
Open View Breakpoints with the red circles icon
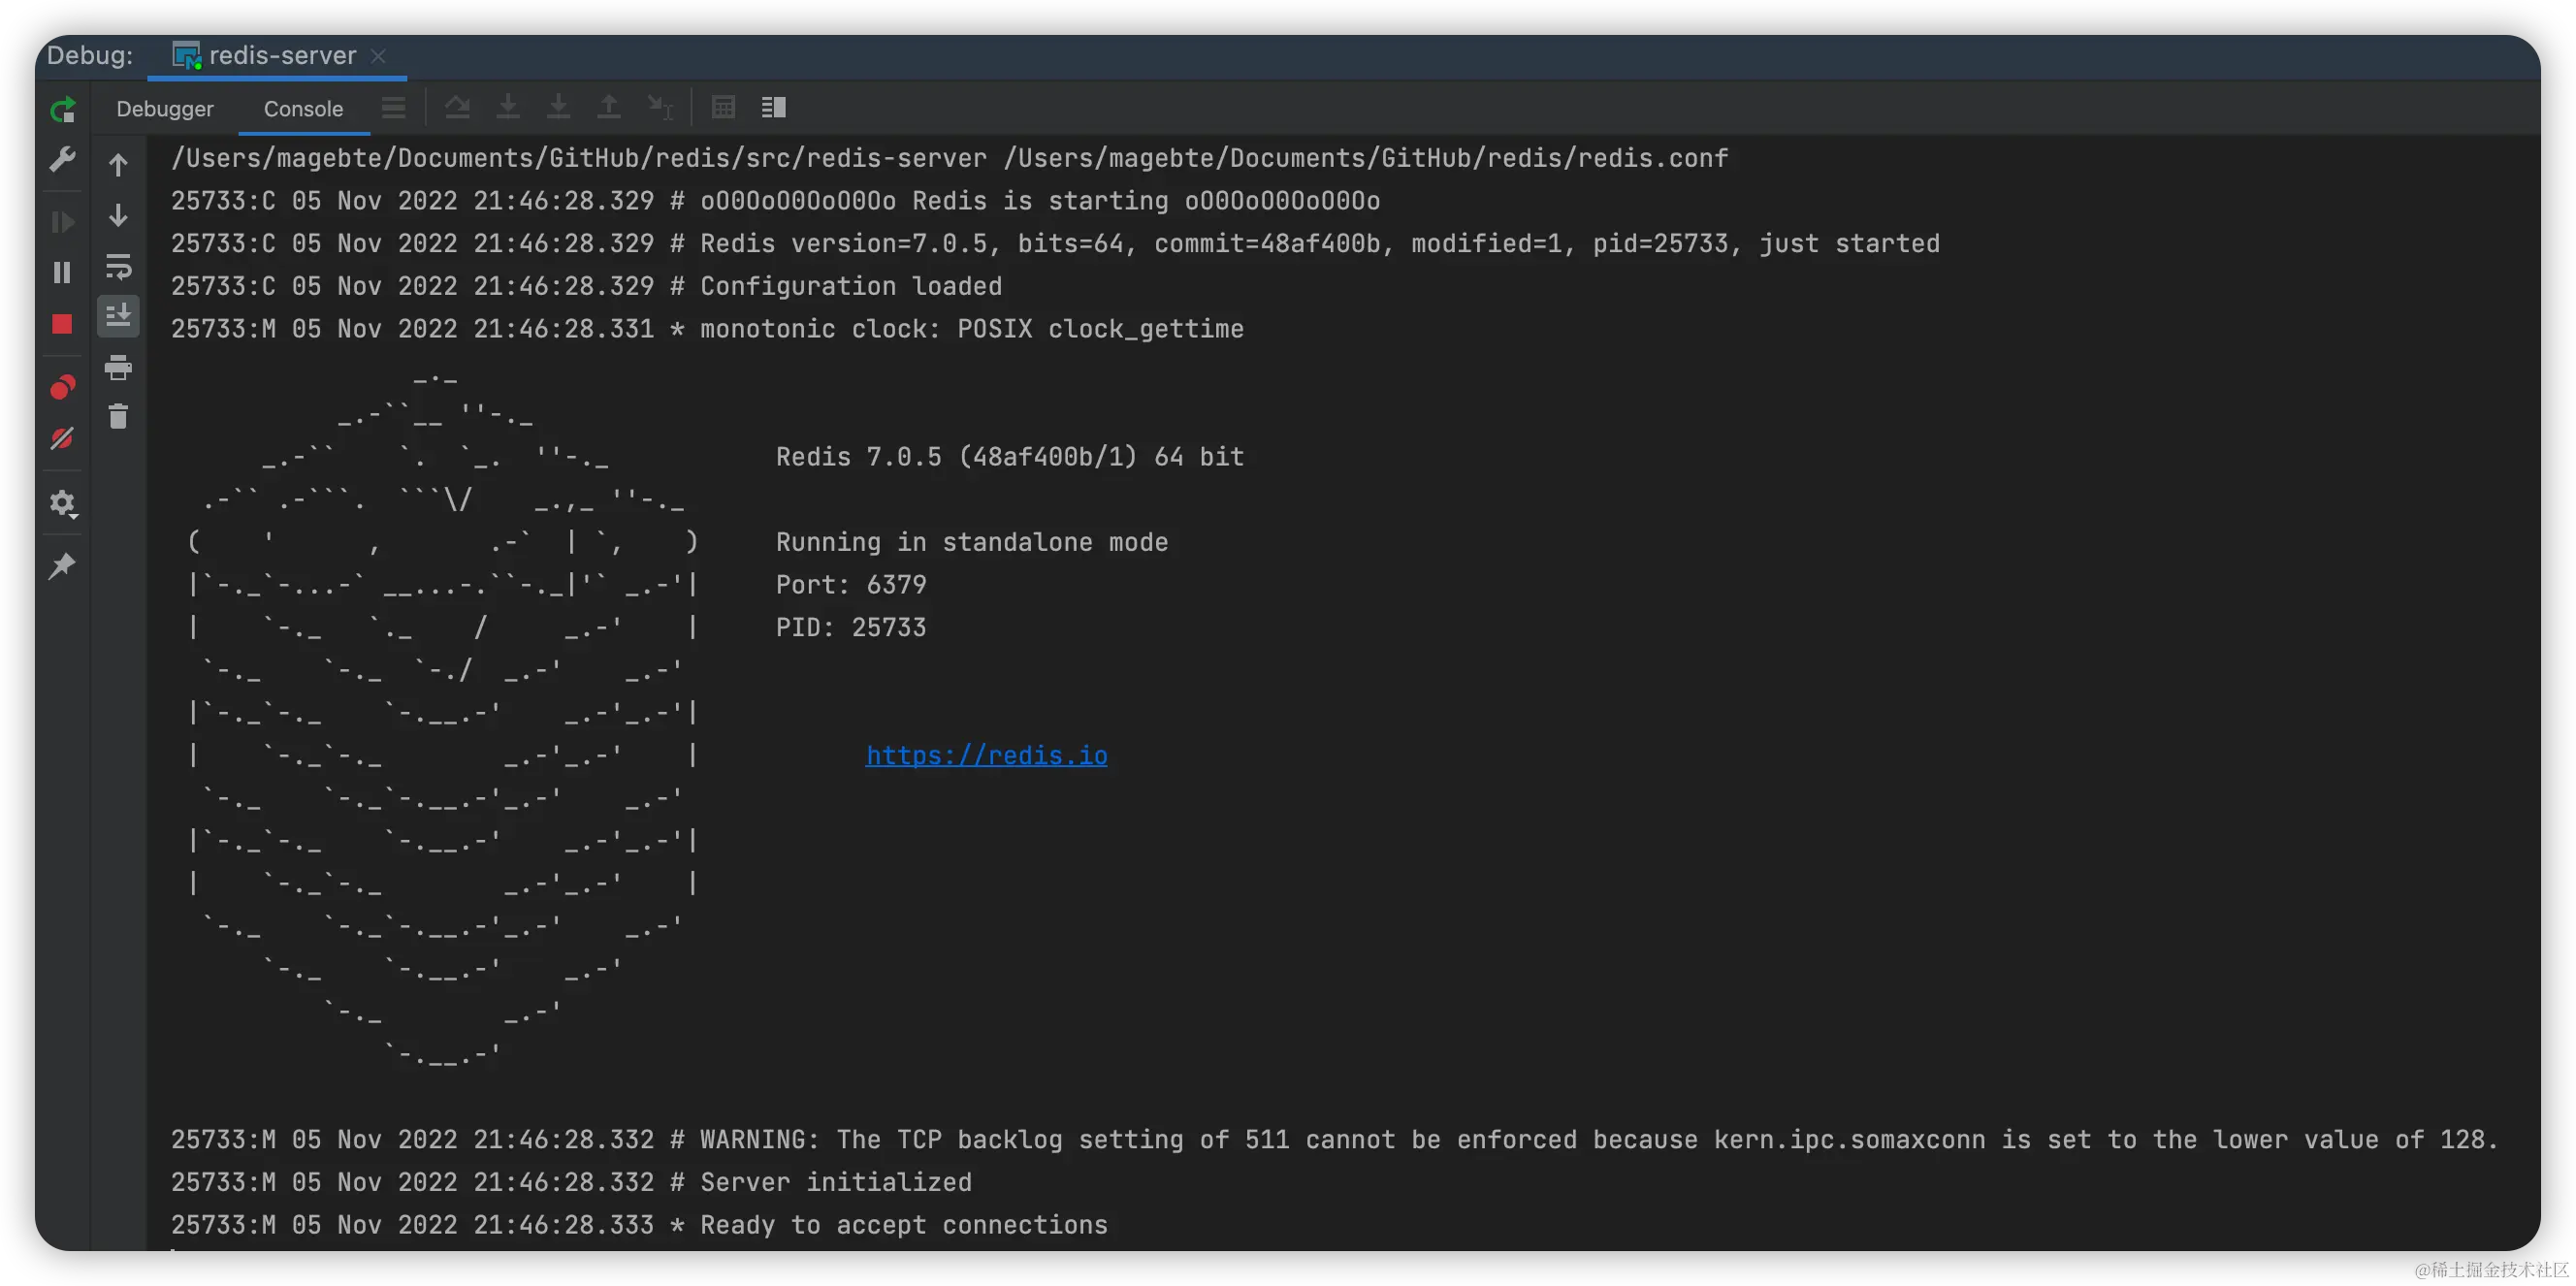[x=62, y=387]
